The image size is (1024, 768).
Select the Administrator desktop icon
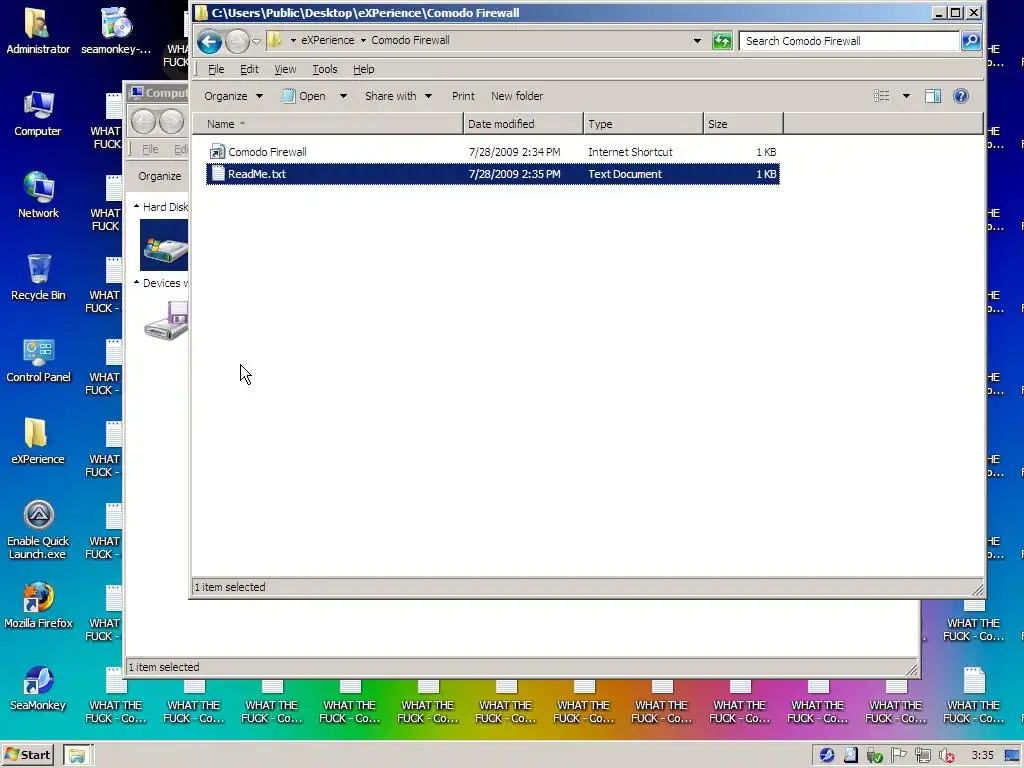click(38, 31)
